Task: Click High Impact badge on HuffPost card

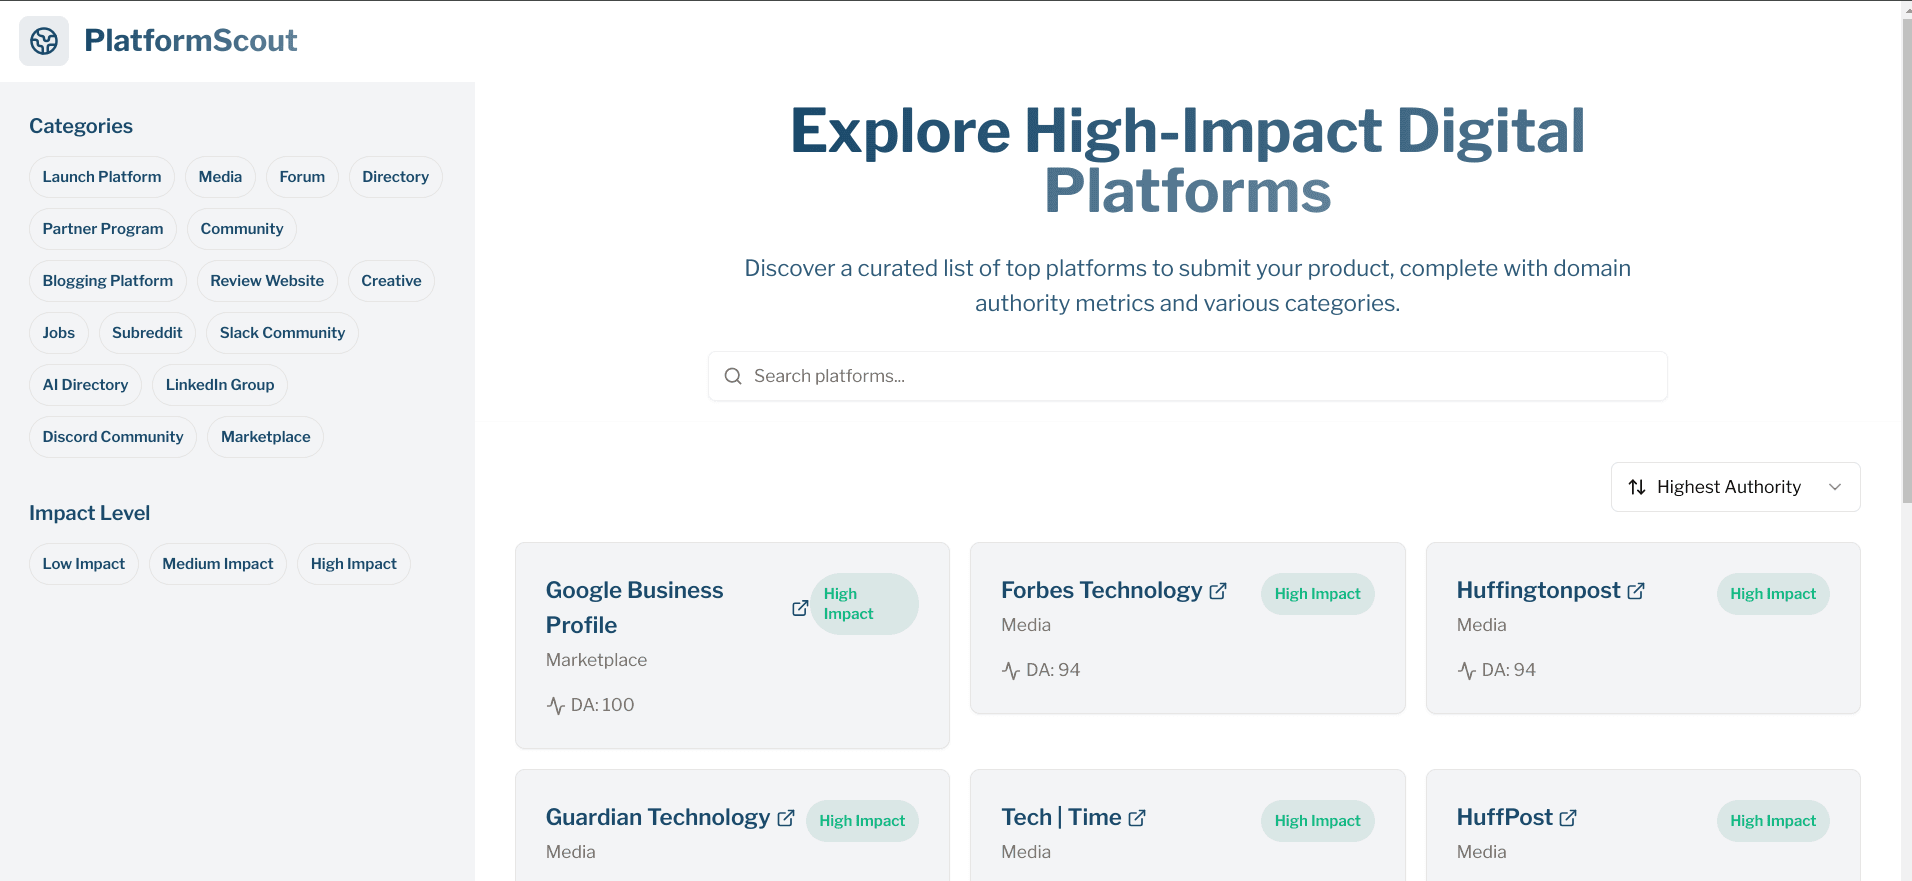Action: coord(1773,821)
